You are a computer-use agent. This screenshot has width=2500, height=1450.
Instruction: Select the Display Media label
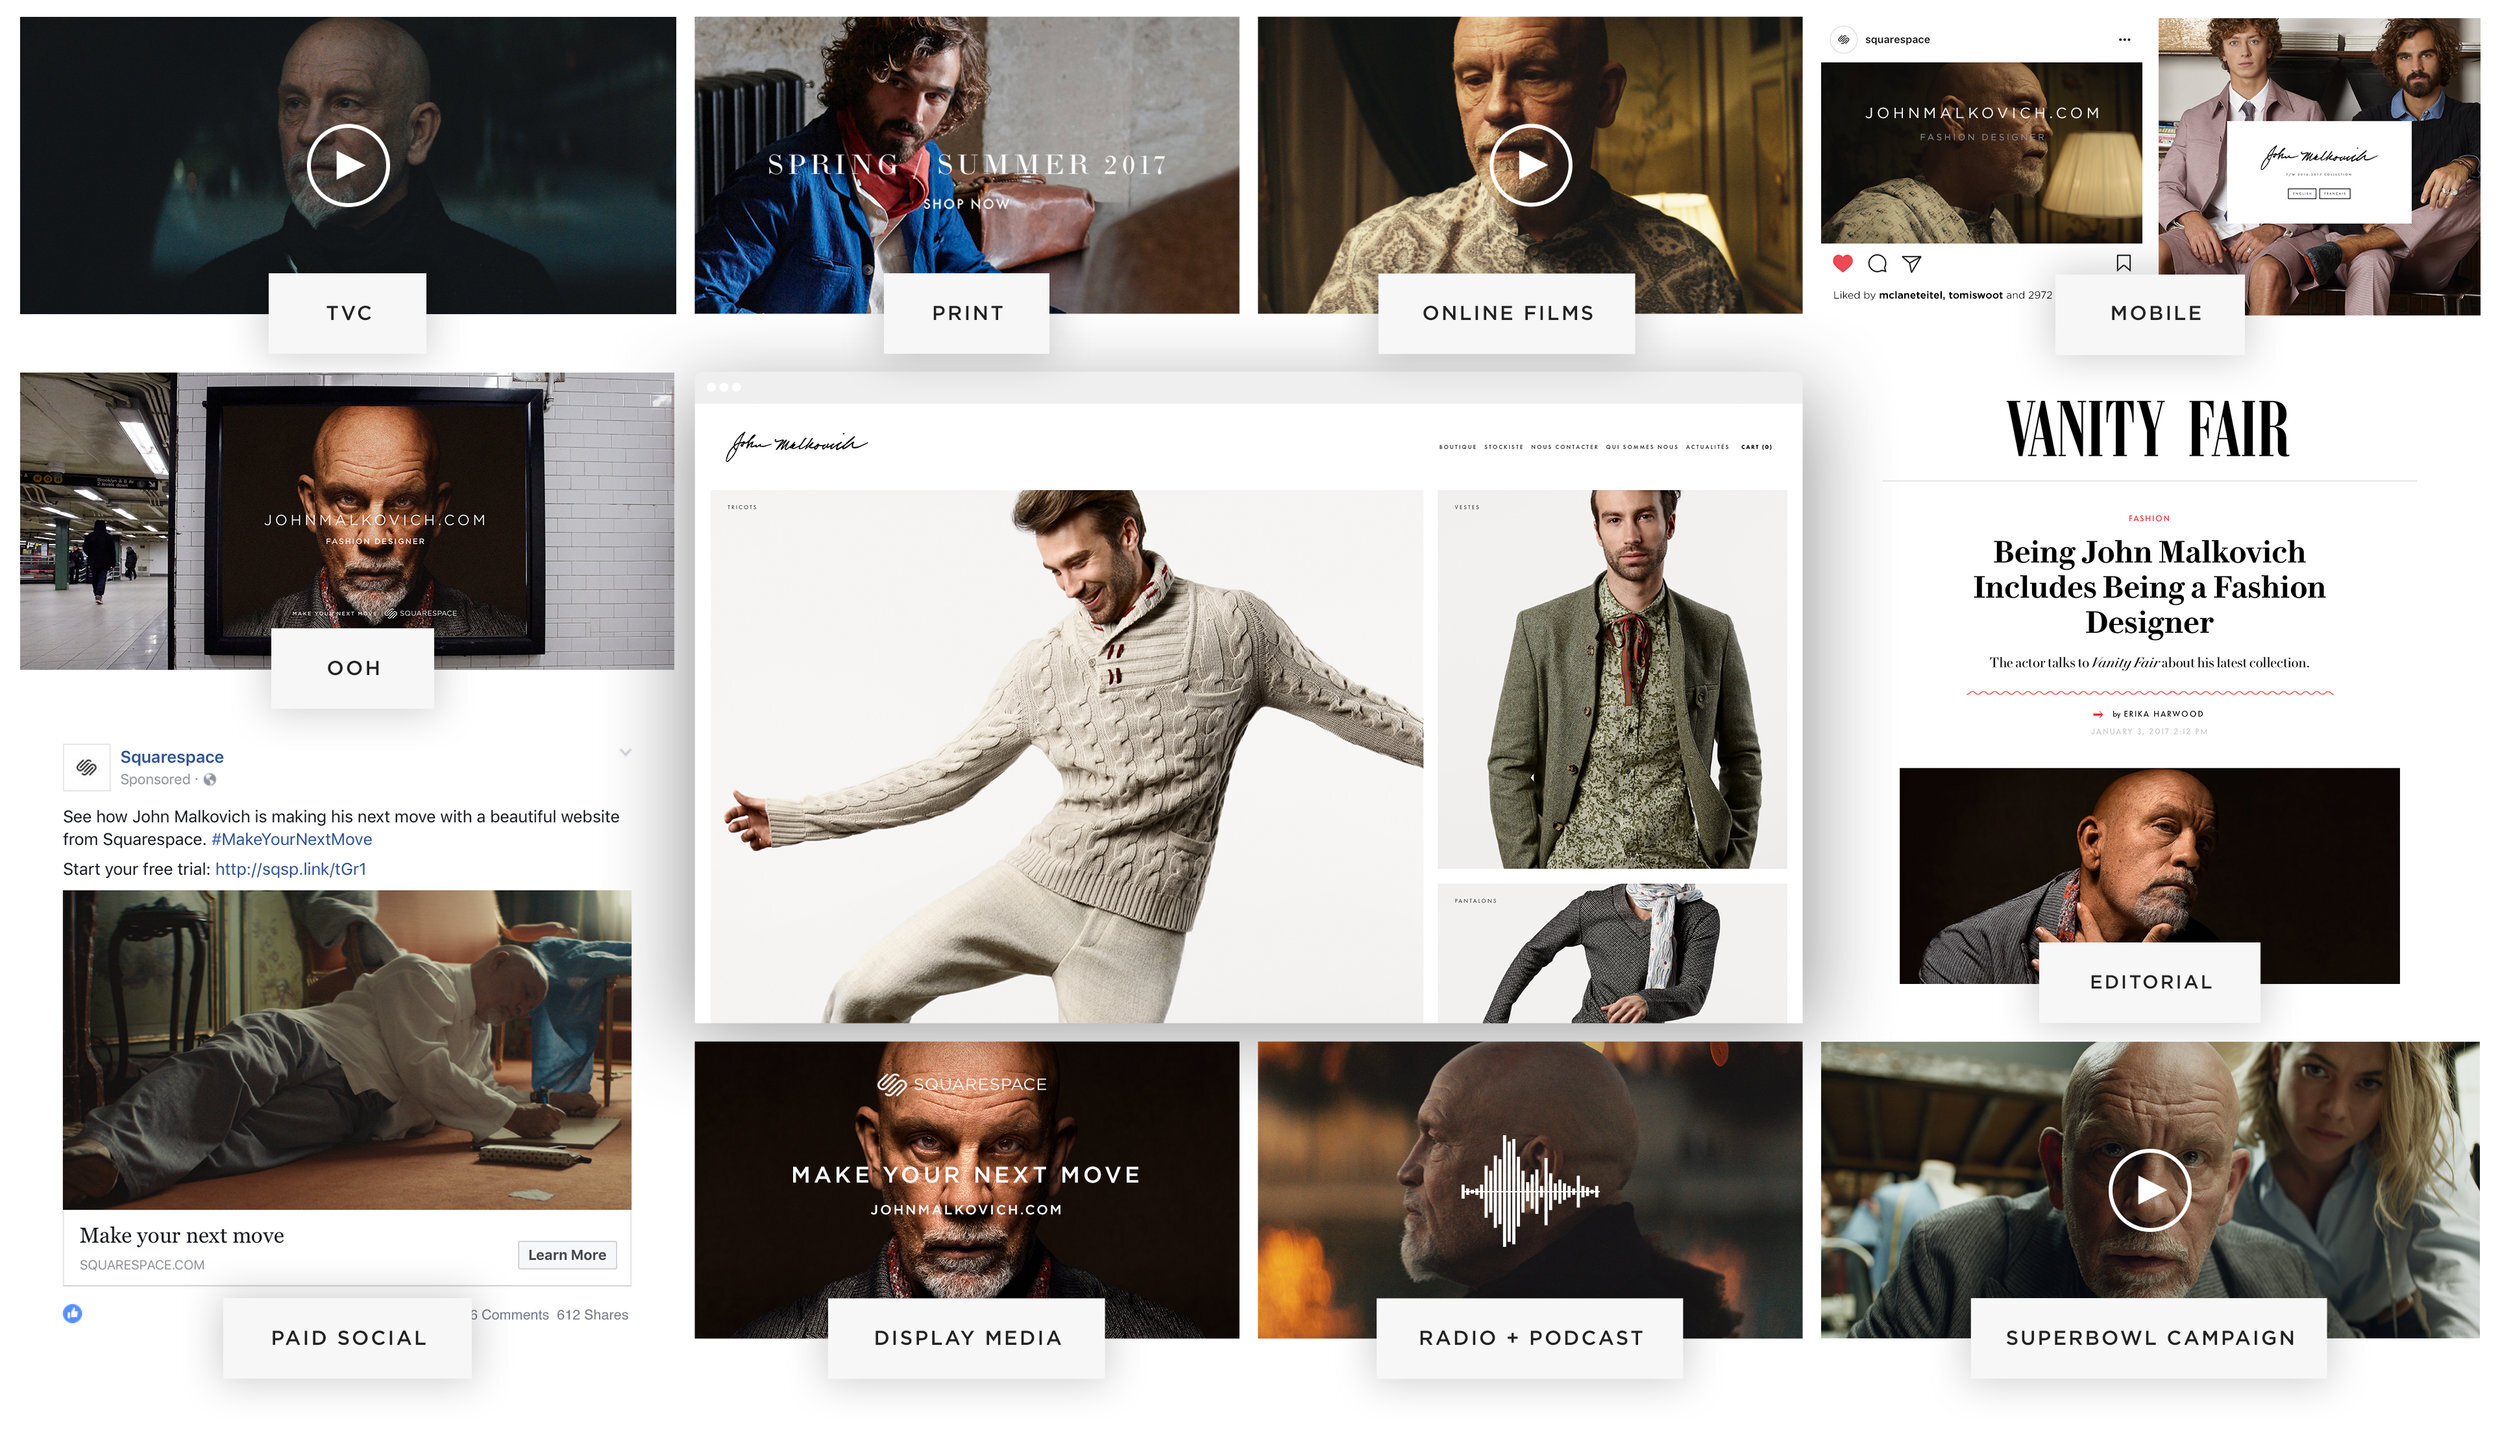pyautogui.click(x=966, y=1338)
